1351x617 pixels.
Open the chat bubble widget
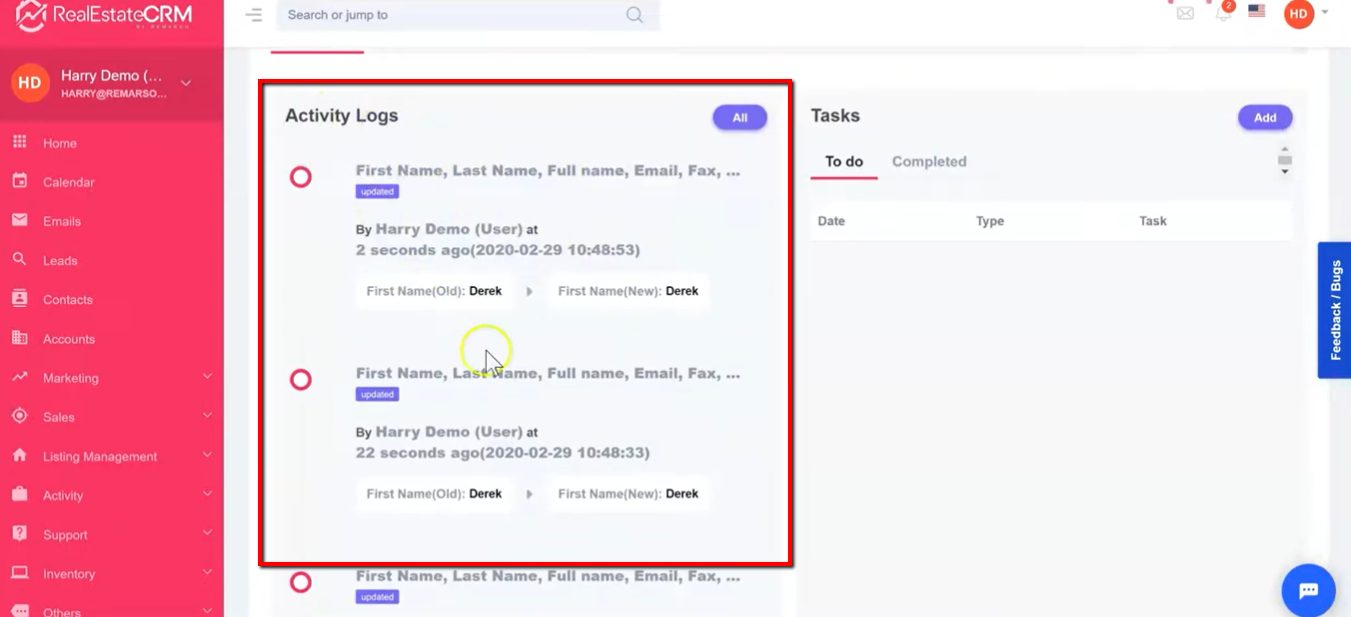point(1308,590)
